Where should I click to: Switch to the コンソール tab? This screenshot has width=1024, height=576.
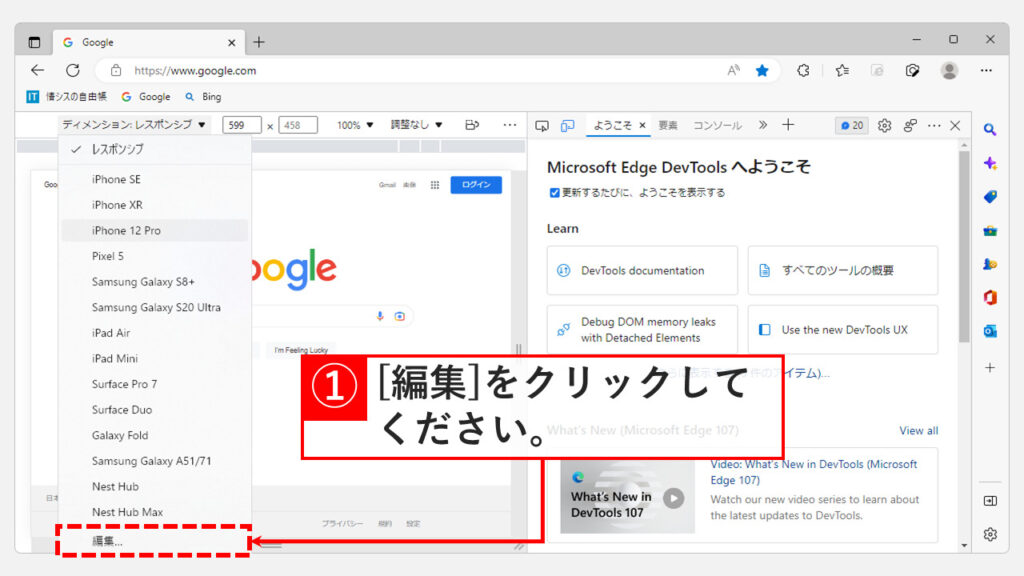[717, 125]
